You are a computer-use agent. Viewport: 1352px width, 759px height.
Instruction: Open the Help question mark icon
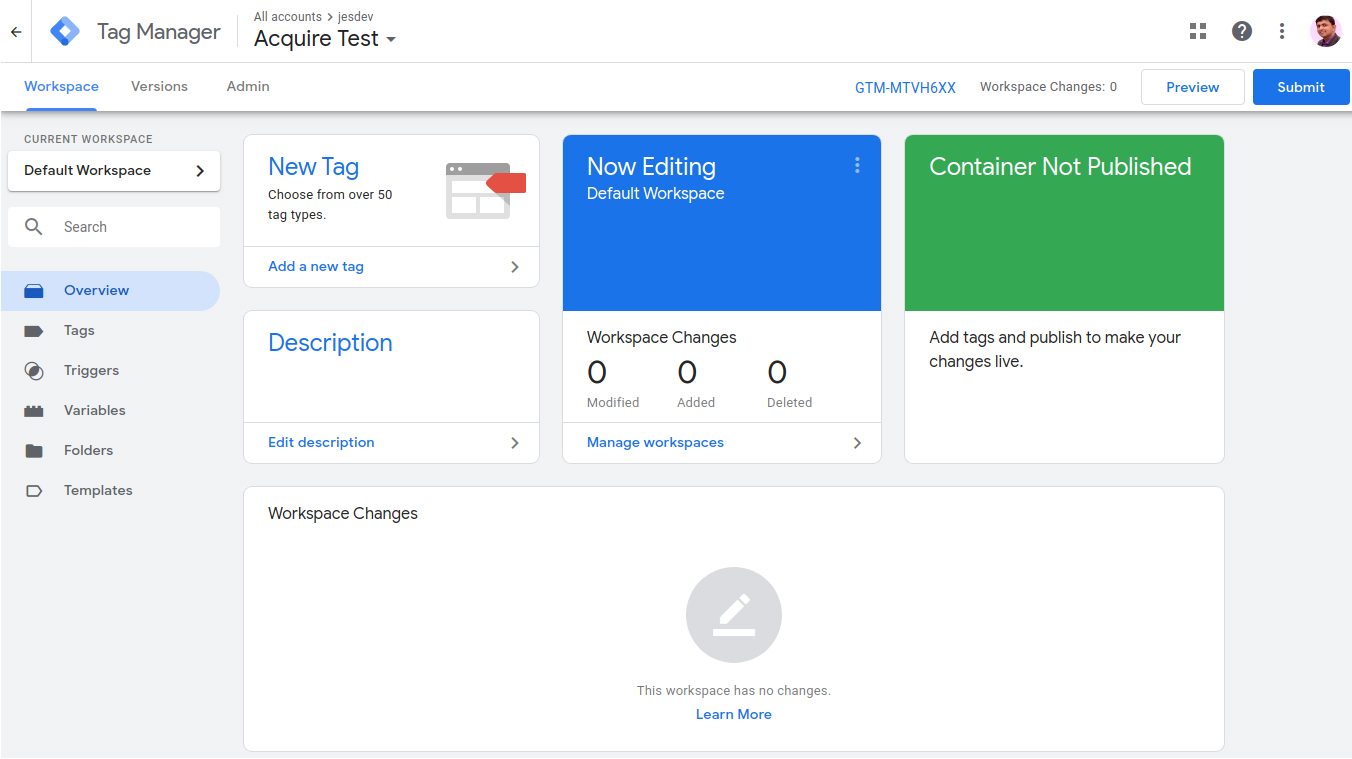click(1242, 31)
